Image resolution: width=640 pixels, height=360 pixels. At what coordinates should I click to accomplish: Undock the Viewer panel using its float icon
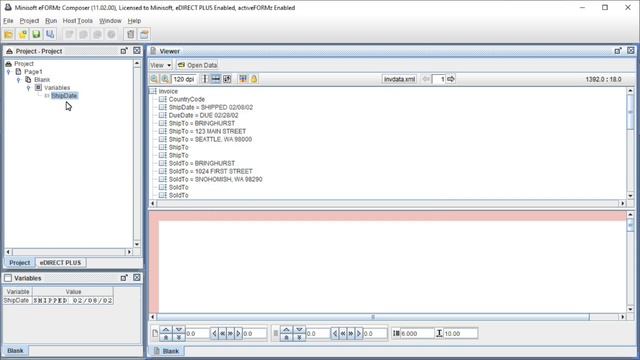(618, 51)
